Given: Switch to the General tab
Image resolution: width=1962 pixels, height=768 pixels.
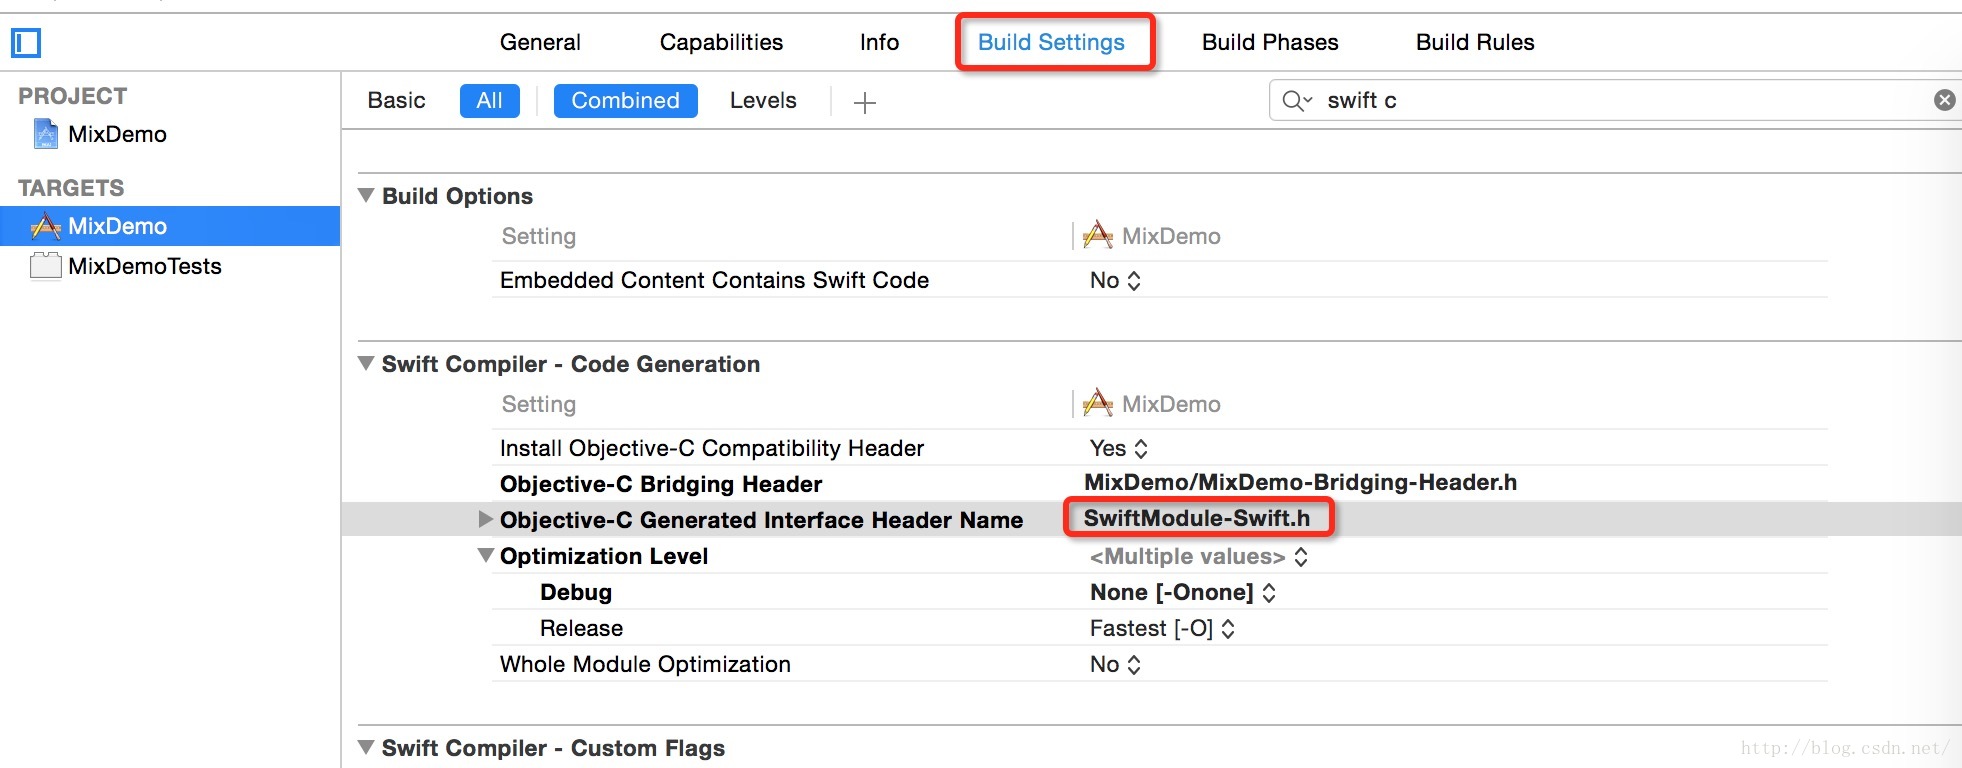Looking at the screenshot, I should pyautogui.click(x=540, y=42).
